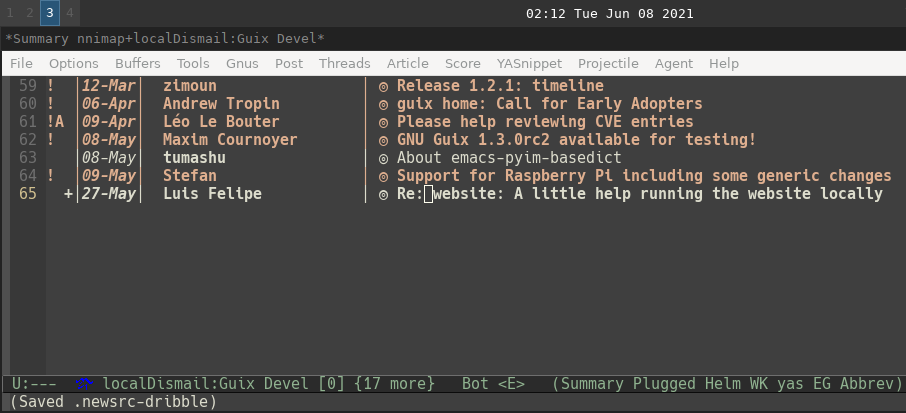This screenshot has height=413, width=906.
Task: Open article Release 1.2.1: timeline
Action: tap(500, 86)
